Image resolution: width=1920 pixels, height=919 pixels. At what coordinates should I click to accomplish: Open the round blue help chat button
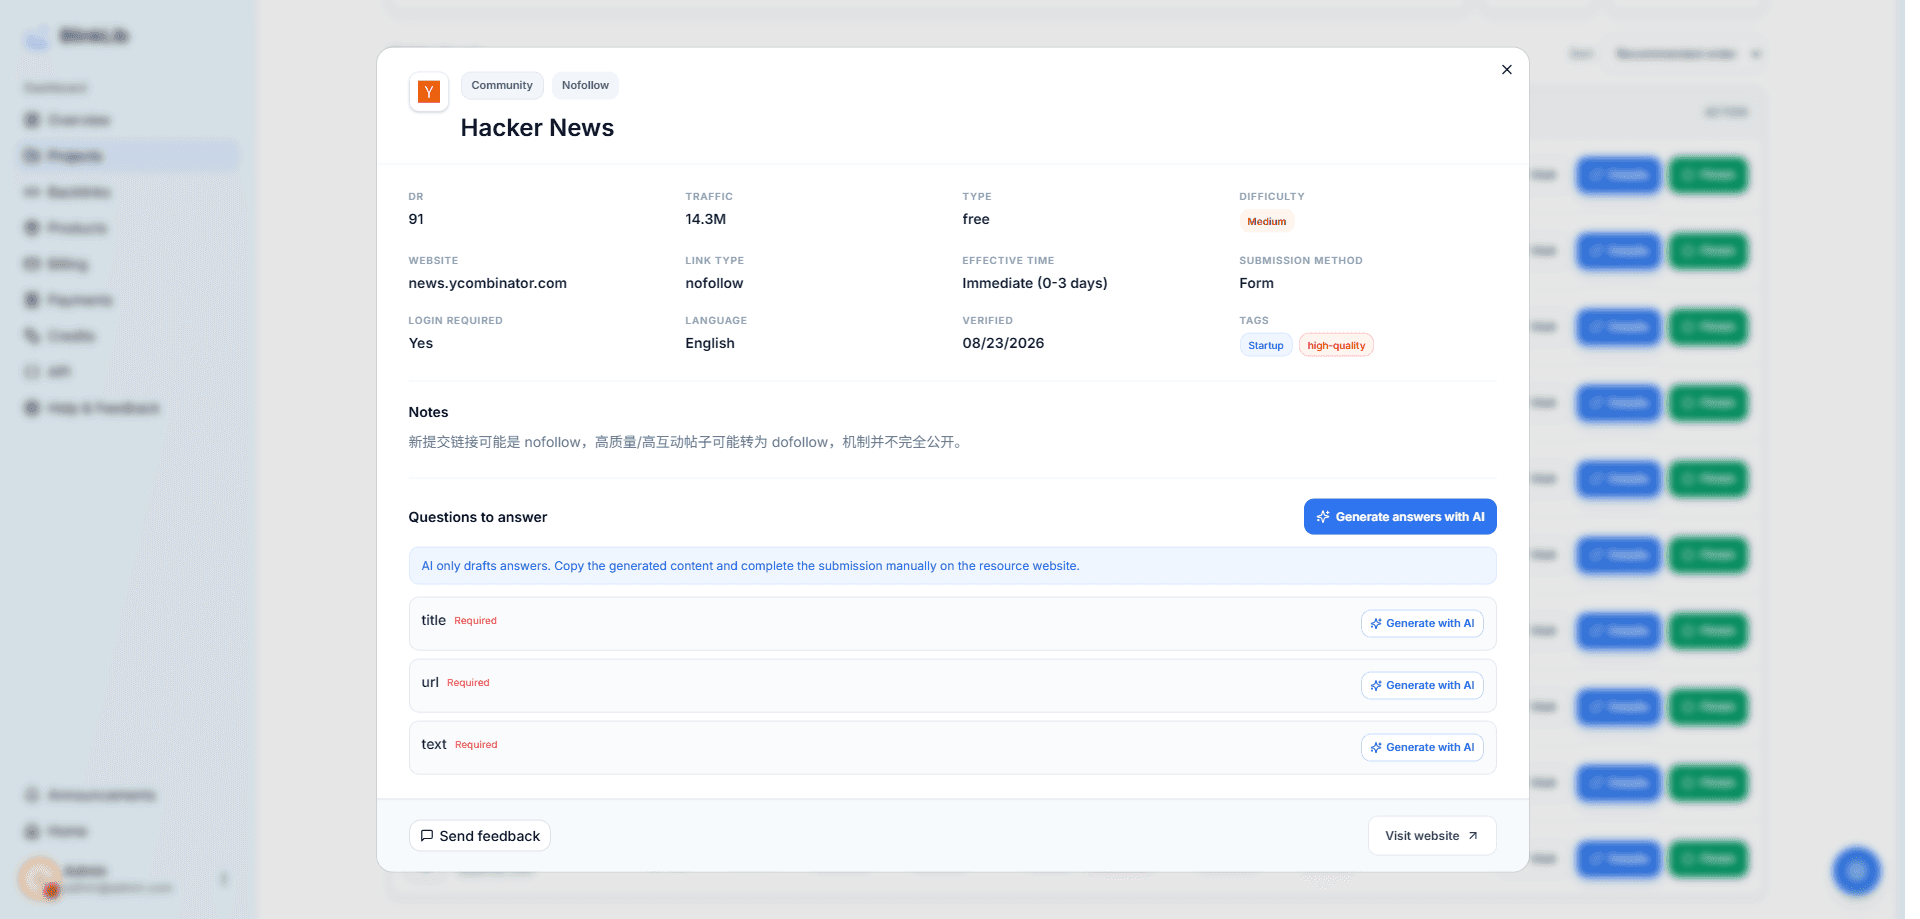pyautogui.click(x=1857, y=871)
